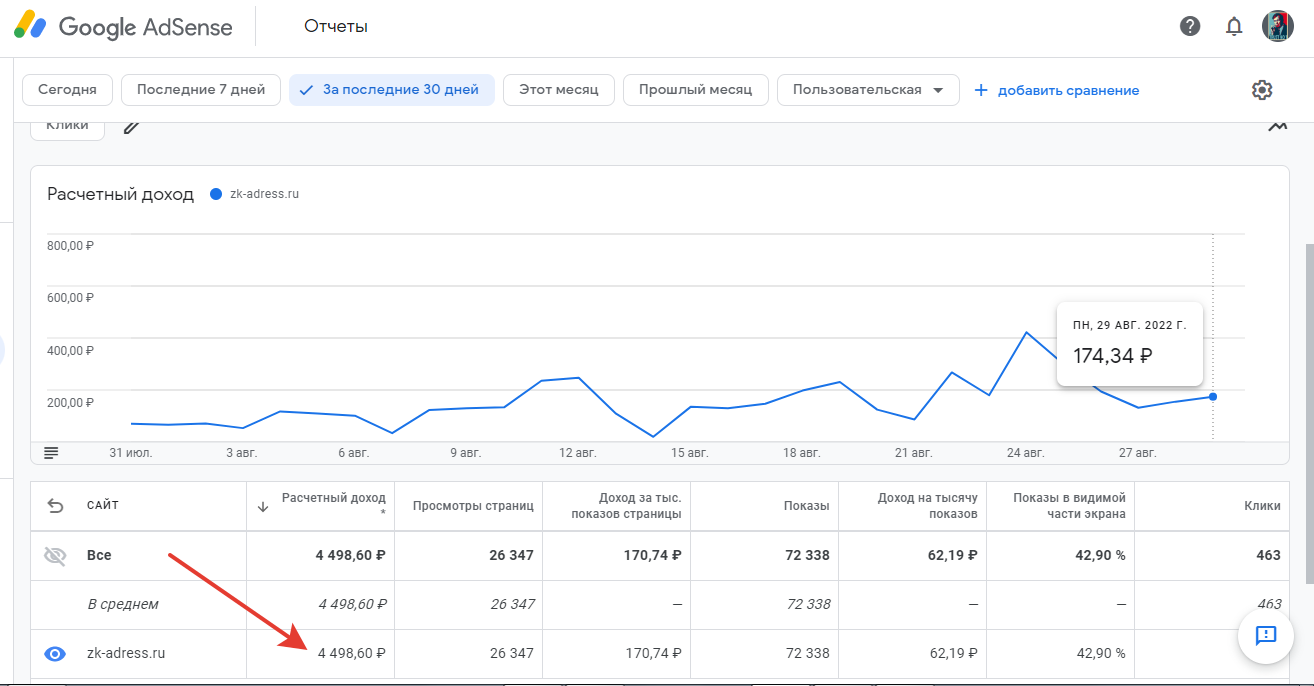Select the Прошлый месяц range

click(695, 90)
